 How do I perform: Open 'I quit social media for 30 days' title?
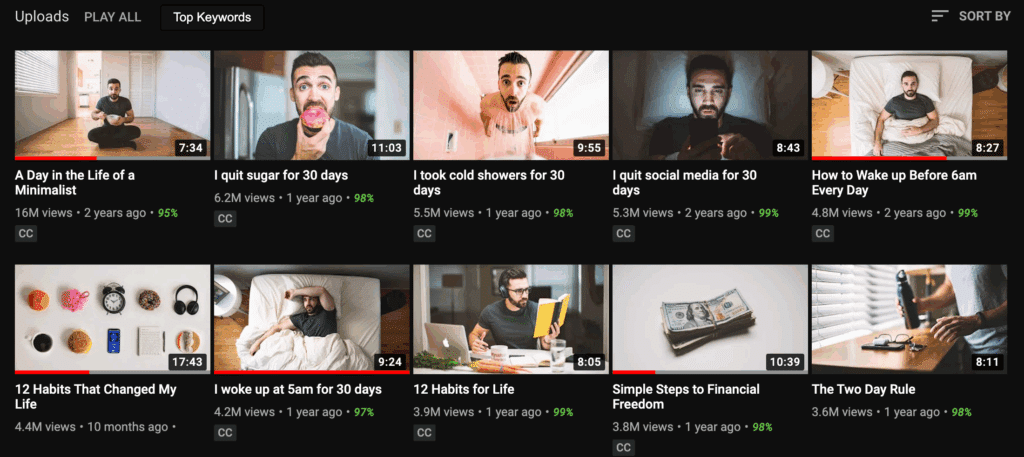pos(684,183)
